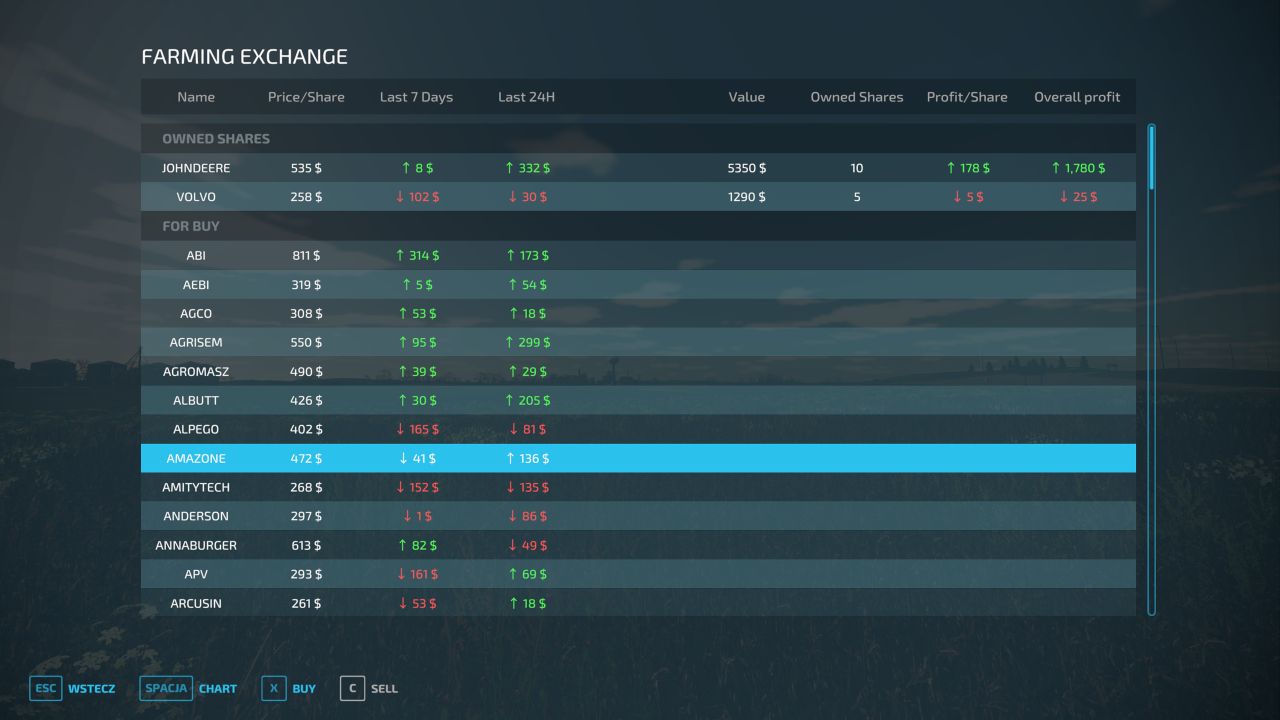The height and width of the screenshot is (720, 1280).
Task: Select the AGCO stock row
Action: [638, 313]
